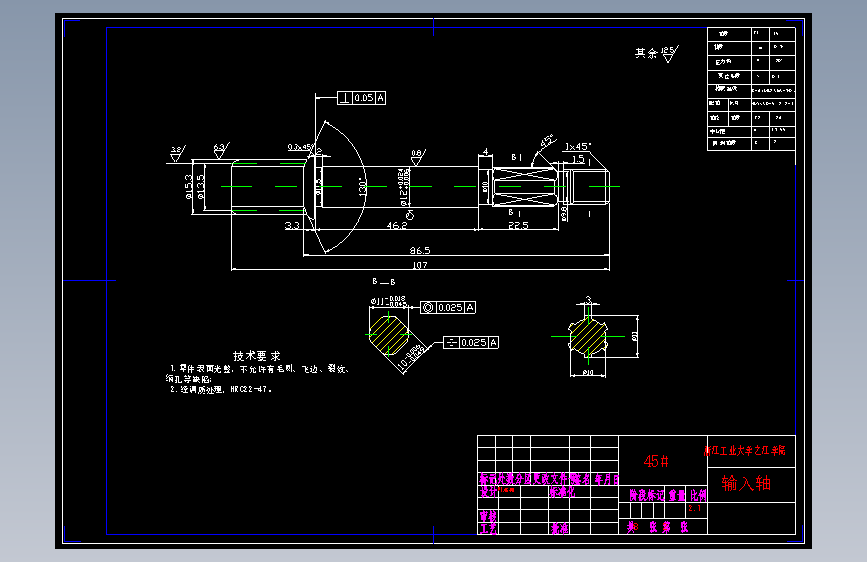Screen dimensions: 867x562
Task: Select the 107 overall length dimension
Action: pos(420,265)
